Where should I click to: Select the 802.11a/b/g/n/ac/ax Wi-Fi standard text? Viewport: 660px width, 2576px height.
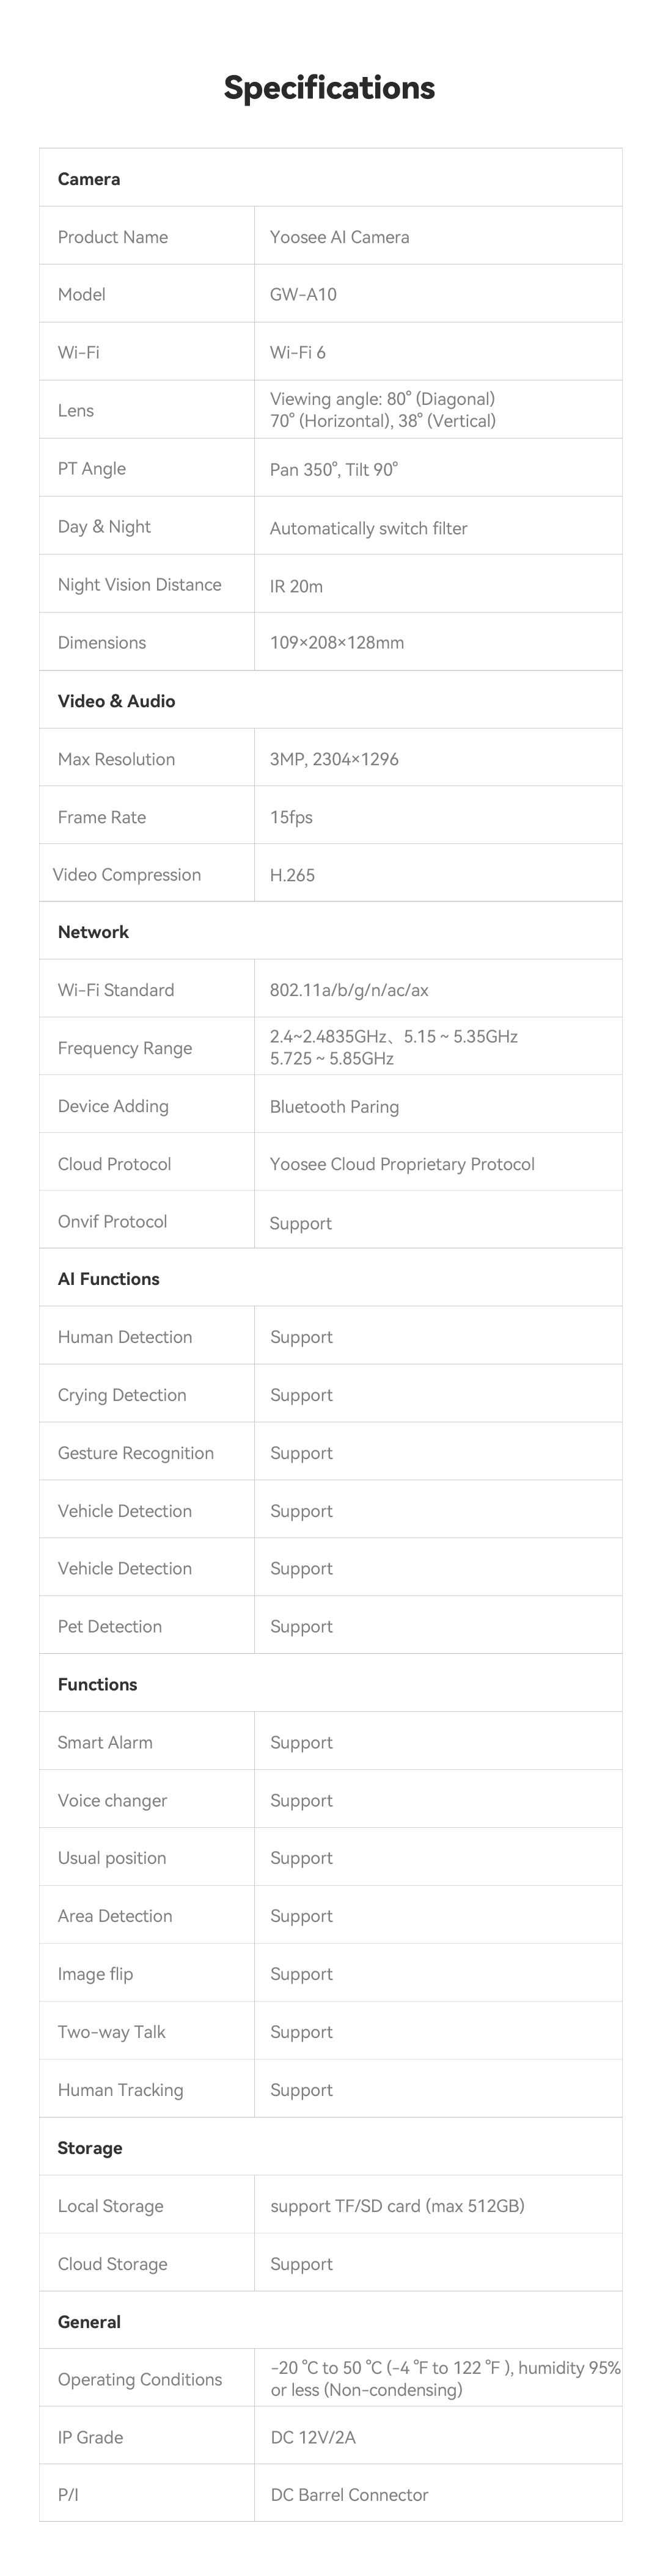pyautogui.click(x=349, y=990)
